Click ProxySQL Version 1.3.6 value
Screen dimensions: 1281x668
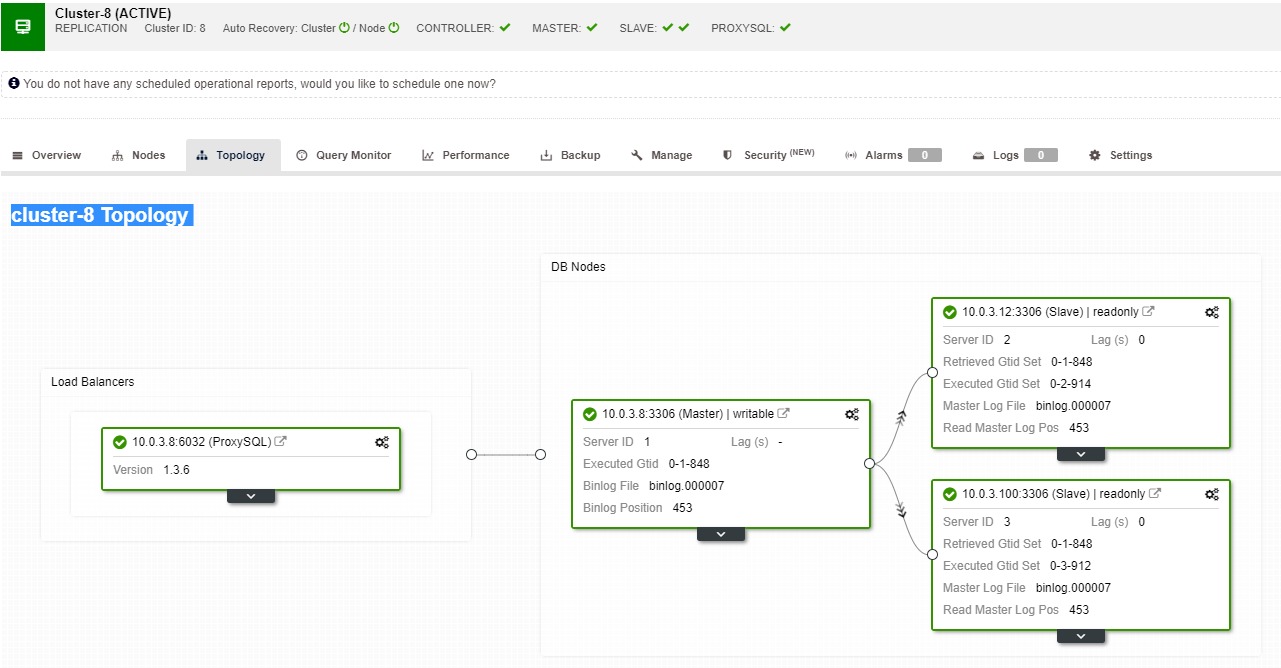click(x=176, y=470)
